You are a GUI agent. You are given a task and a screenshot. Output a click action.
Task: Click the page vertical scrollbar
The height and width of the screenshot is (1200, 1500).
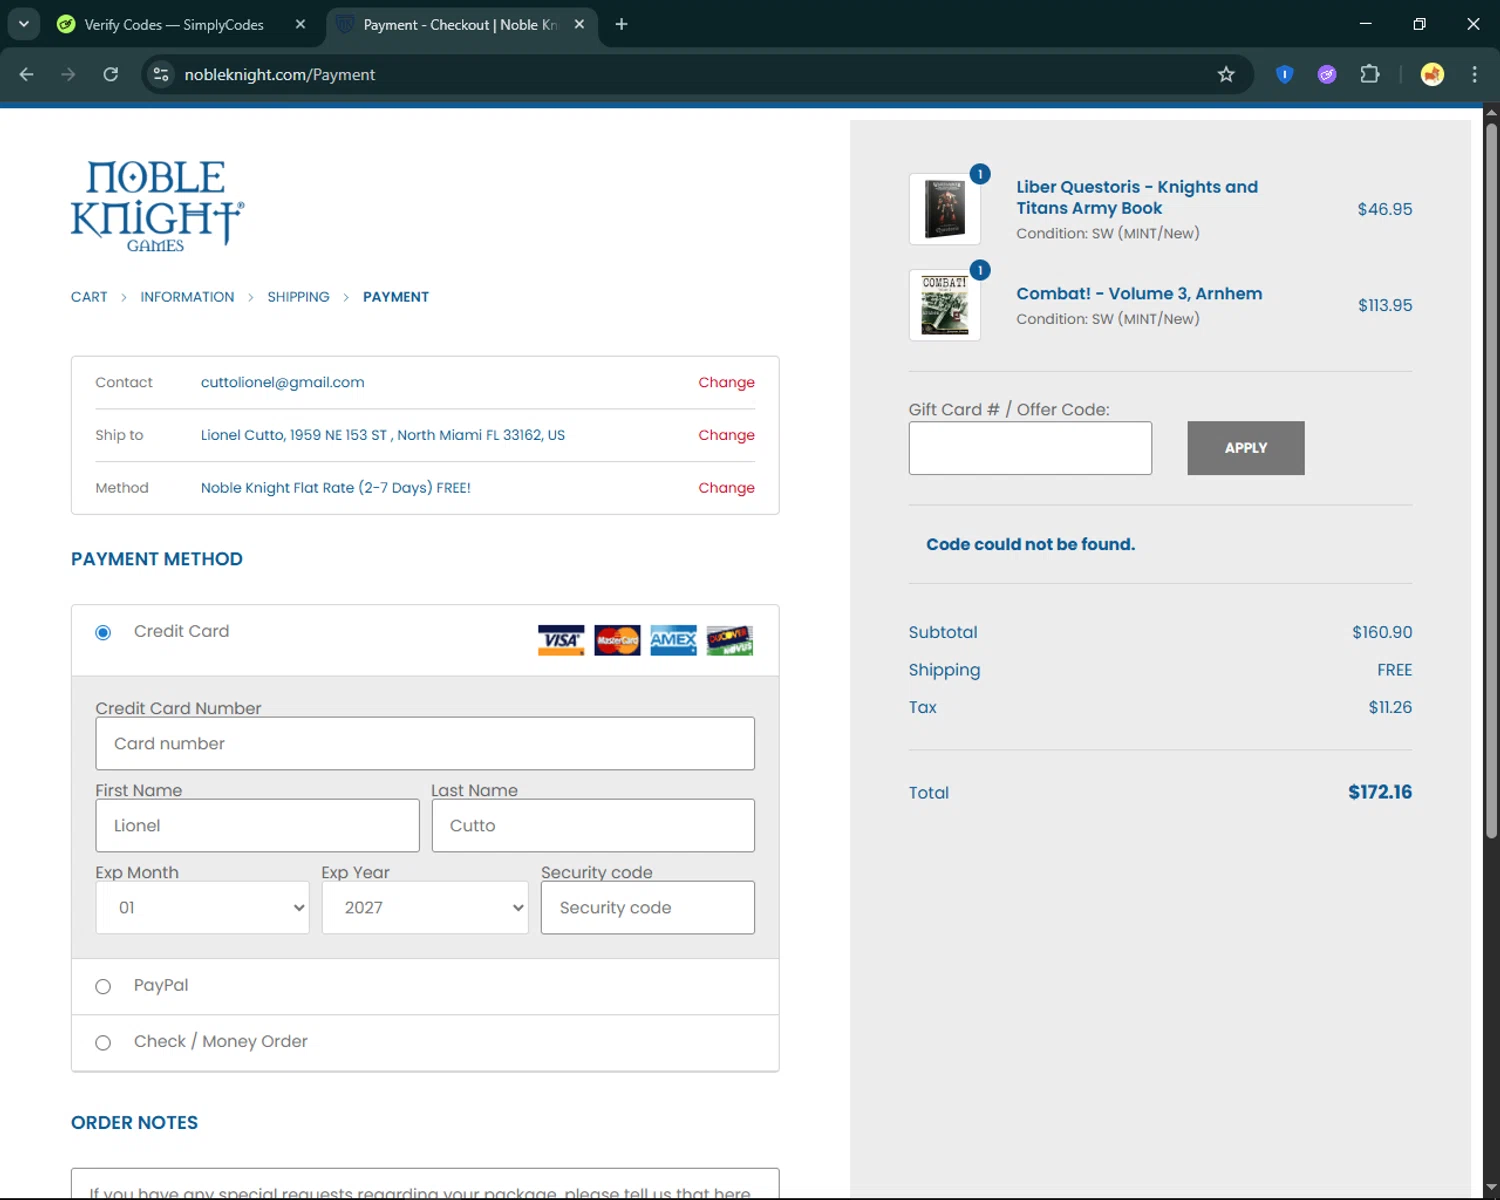pos(1491,480)
